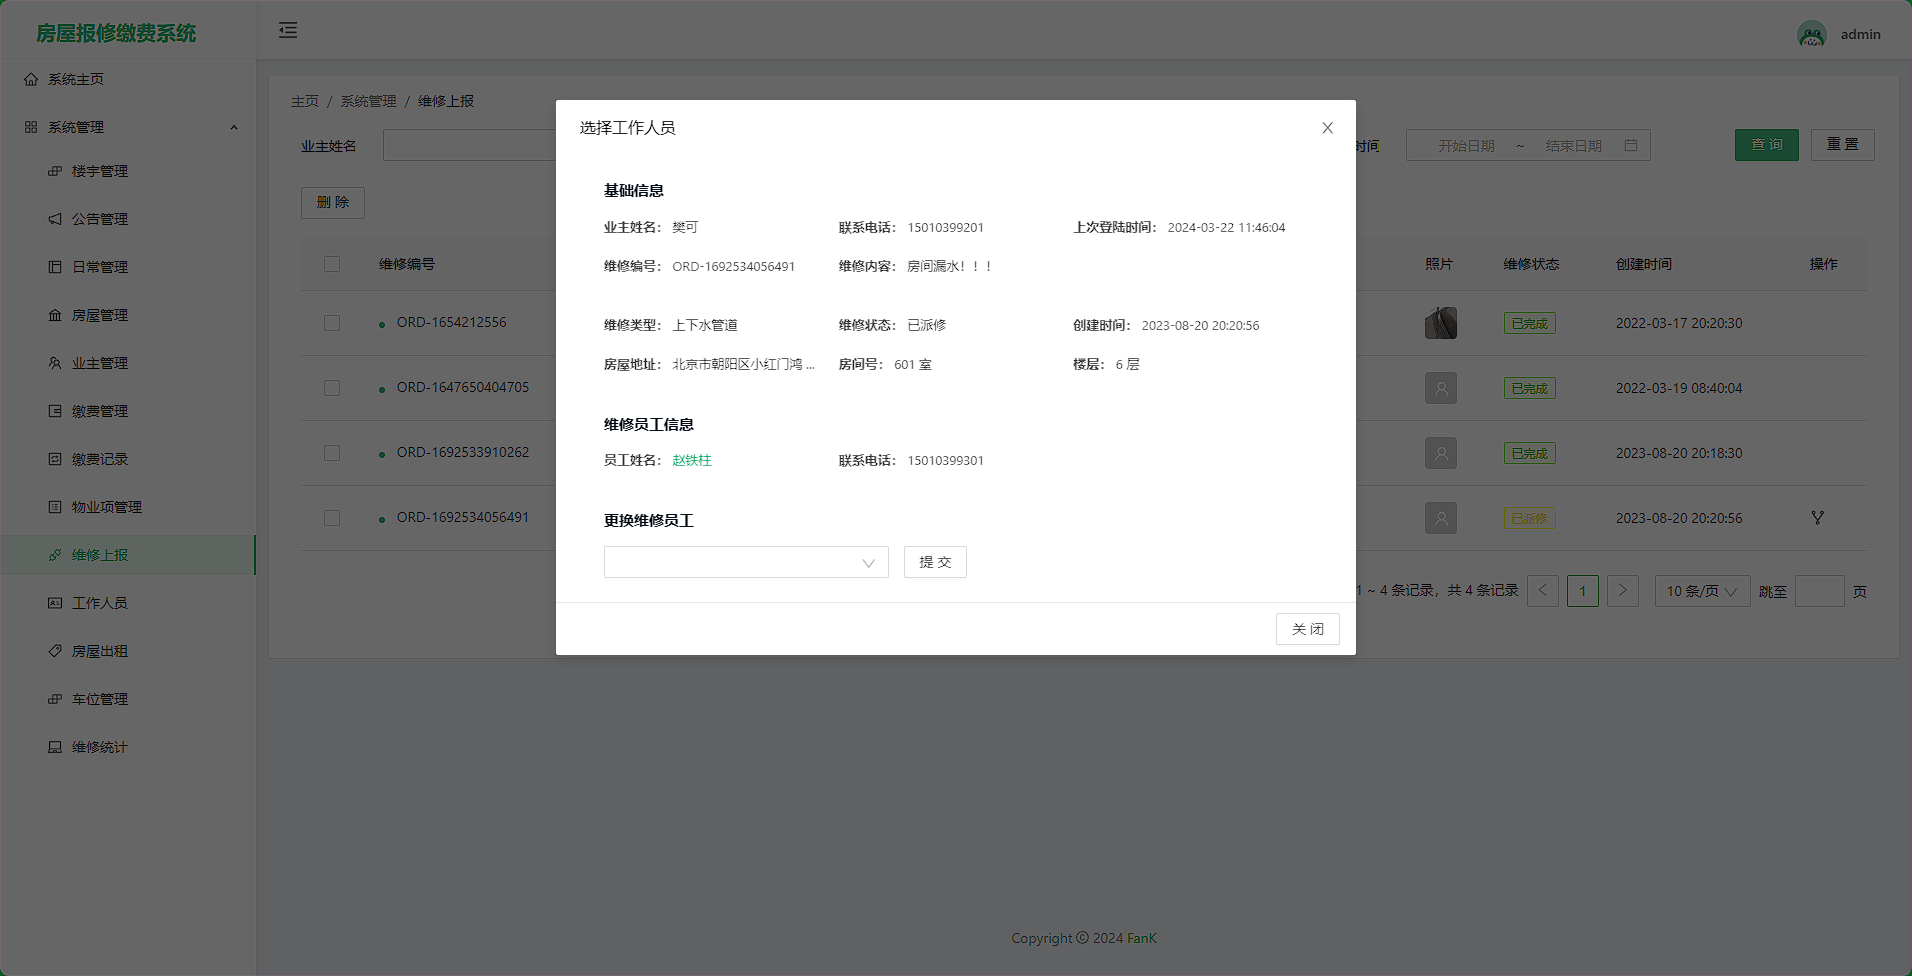Click placeholder photo in 2023-08-20 20:20:56 row

[x=1441, y=518]
